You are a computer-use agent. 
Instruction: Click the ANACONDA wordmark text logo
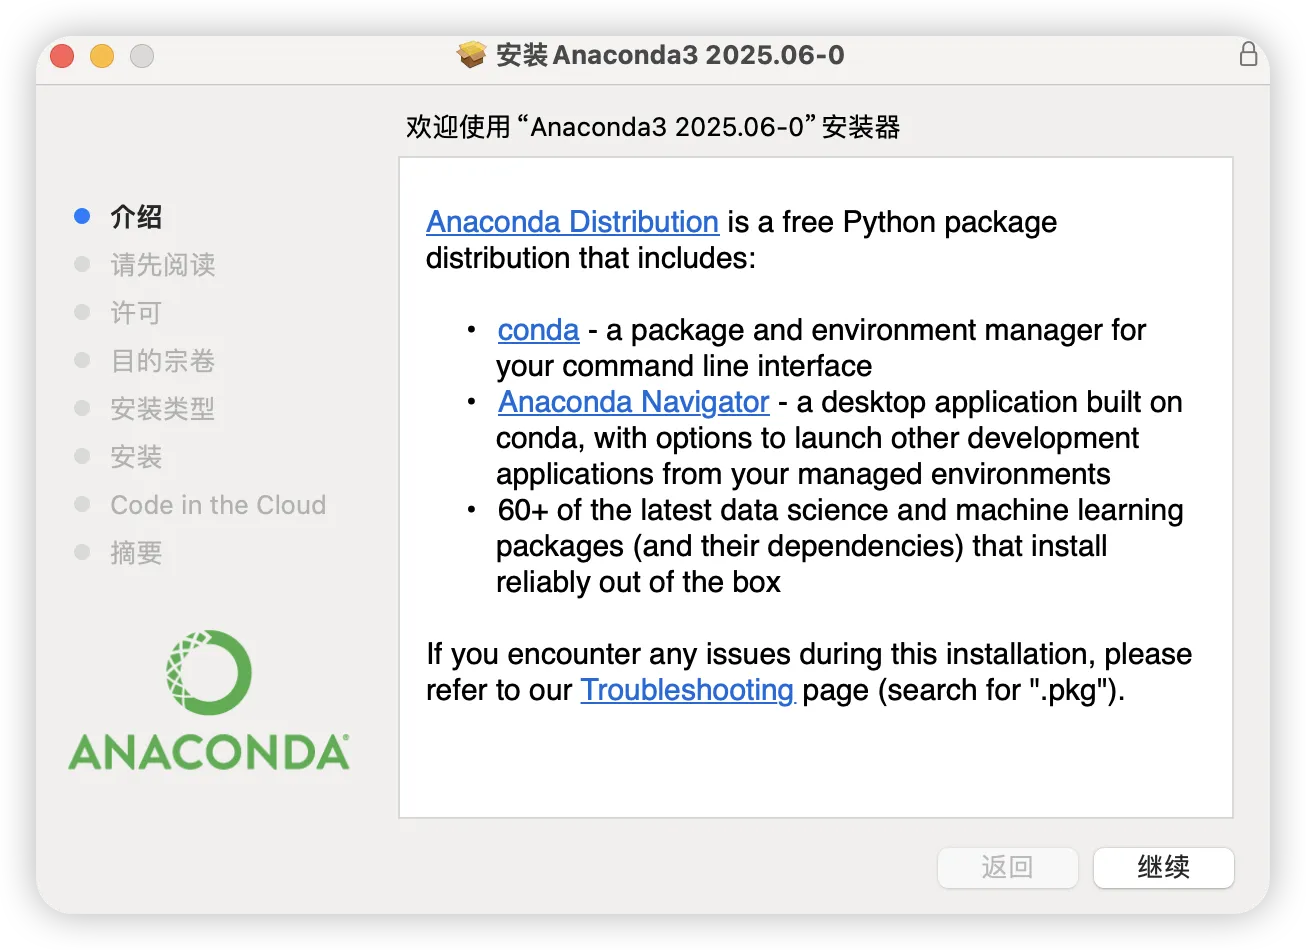pos(209,753)
